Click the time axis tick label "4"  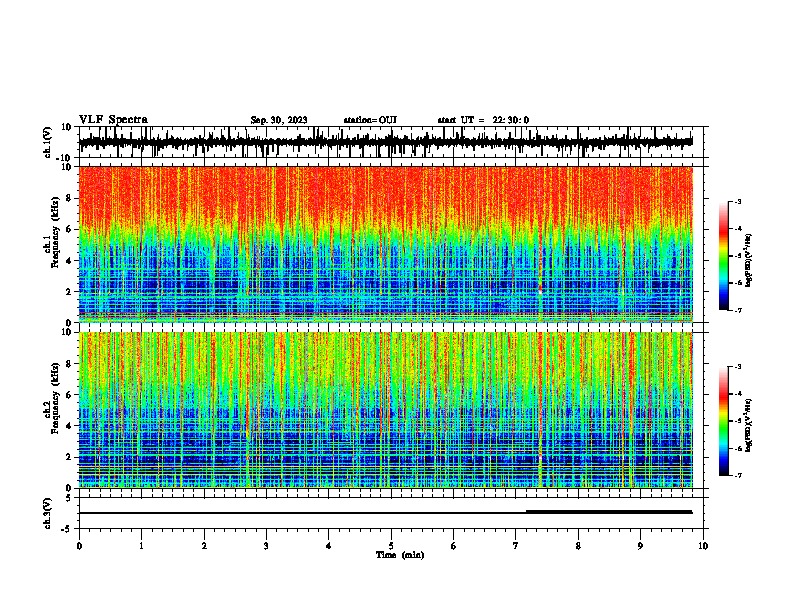click(329, 546)
